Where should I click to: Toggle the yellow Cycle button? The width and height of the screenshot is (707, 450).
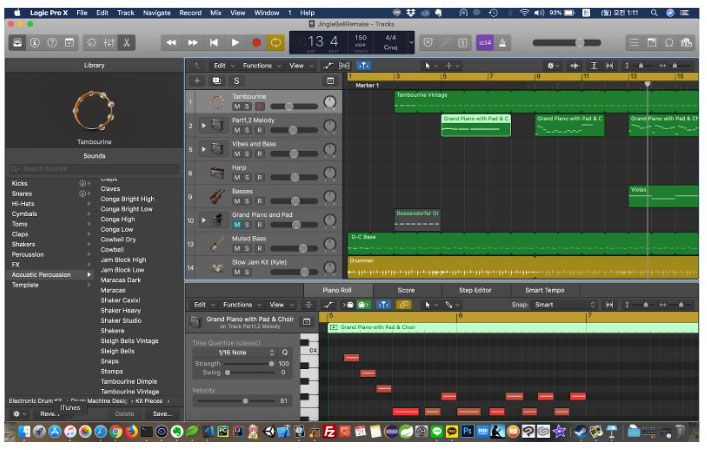click(x=275, y=43)
